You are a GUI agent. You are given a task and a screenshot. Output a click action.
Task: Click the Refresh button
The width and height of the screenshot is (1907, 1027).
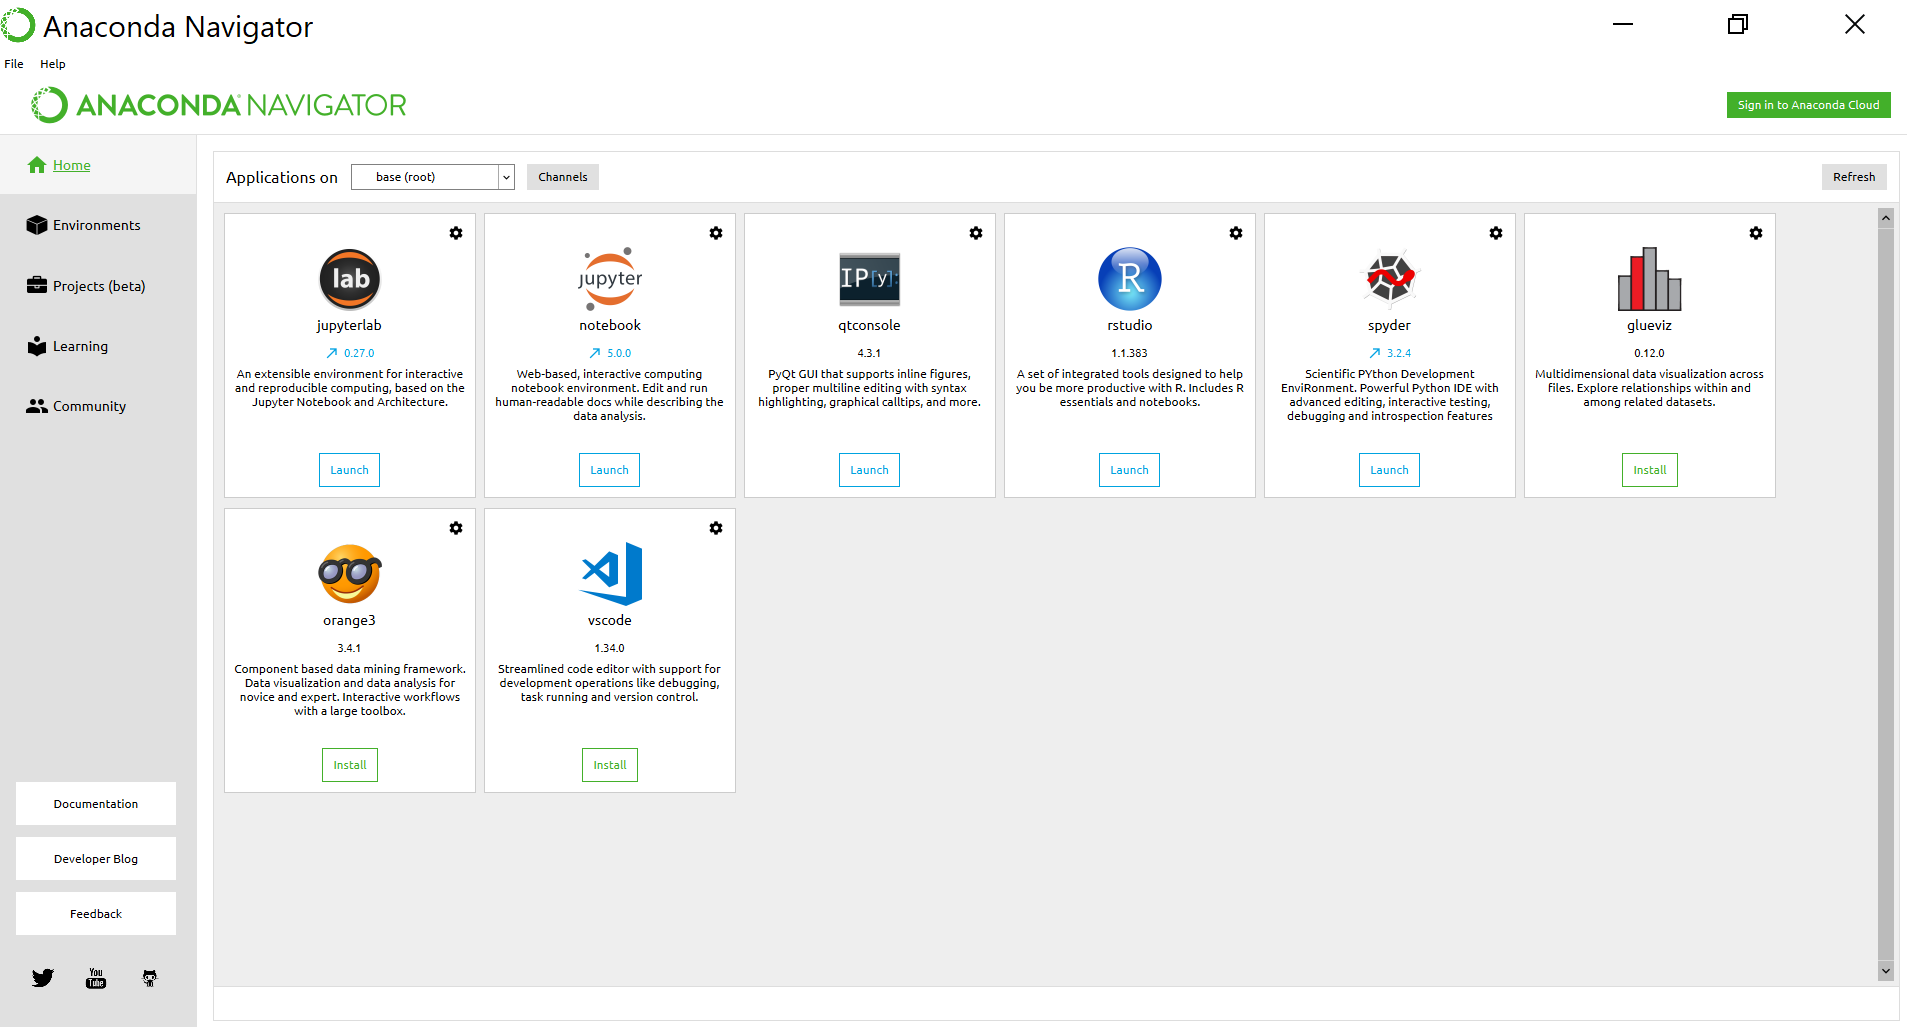tap(1854, 177)
